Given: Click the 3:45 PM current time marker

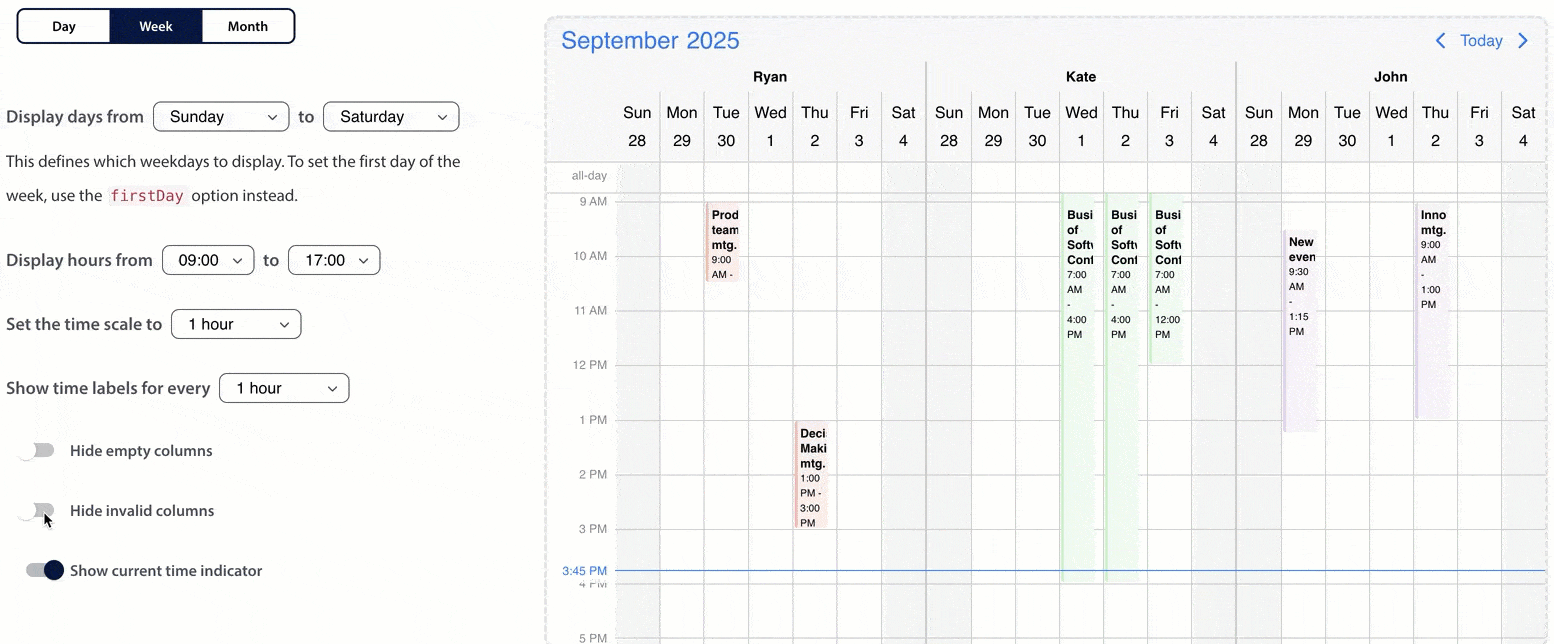Looking at the screenshot, I should (x=584, y=571).
